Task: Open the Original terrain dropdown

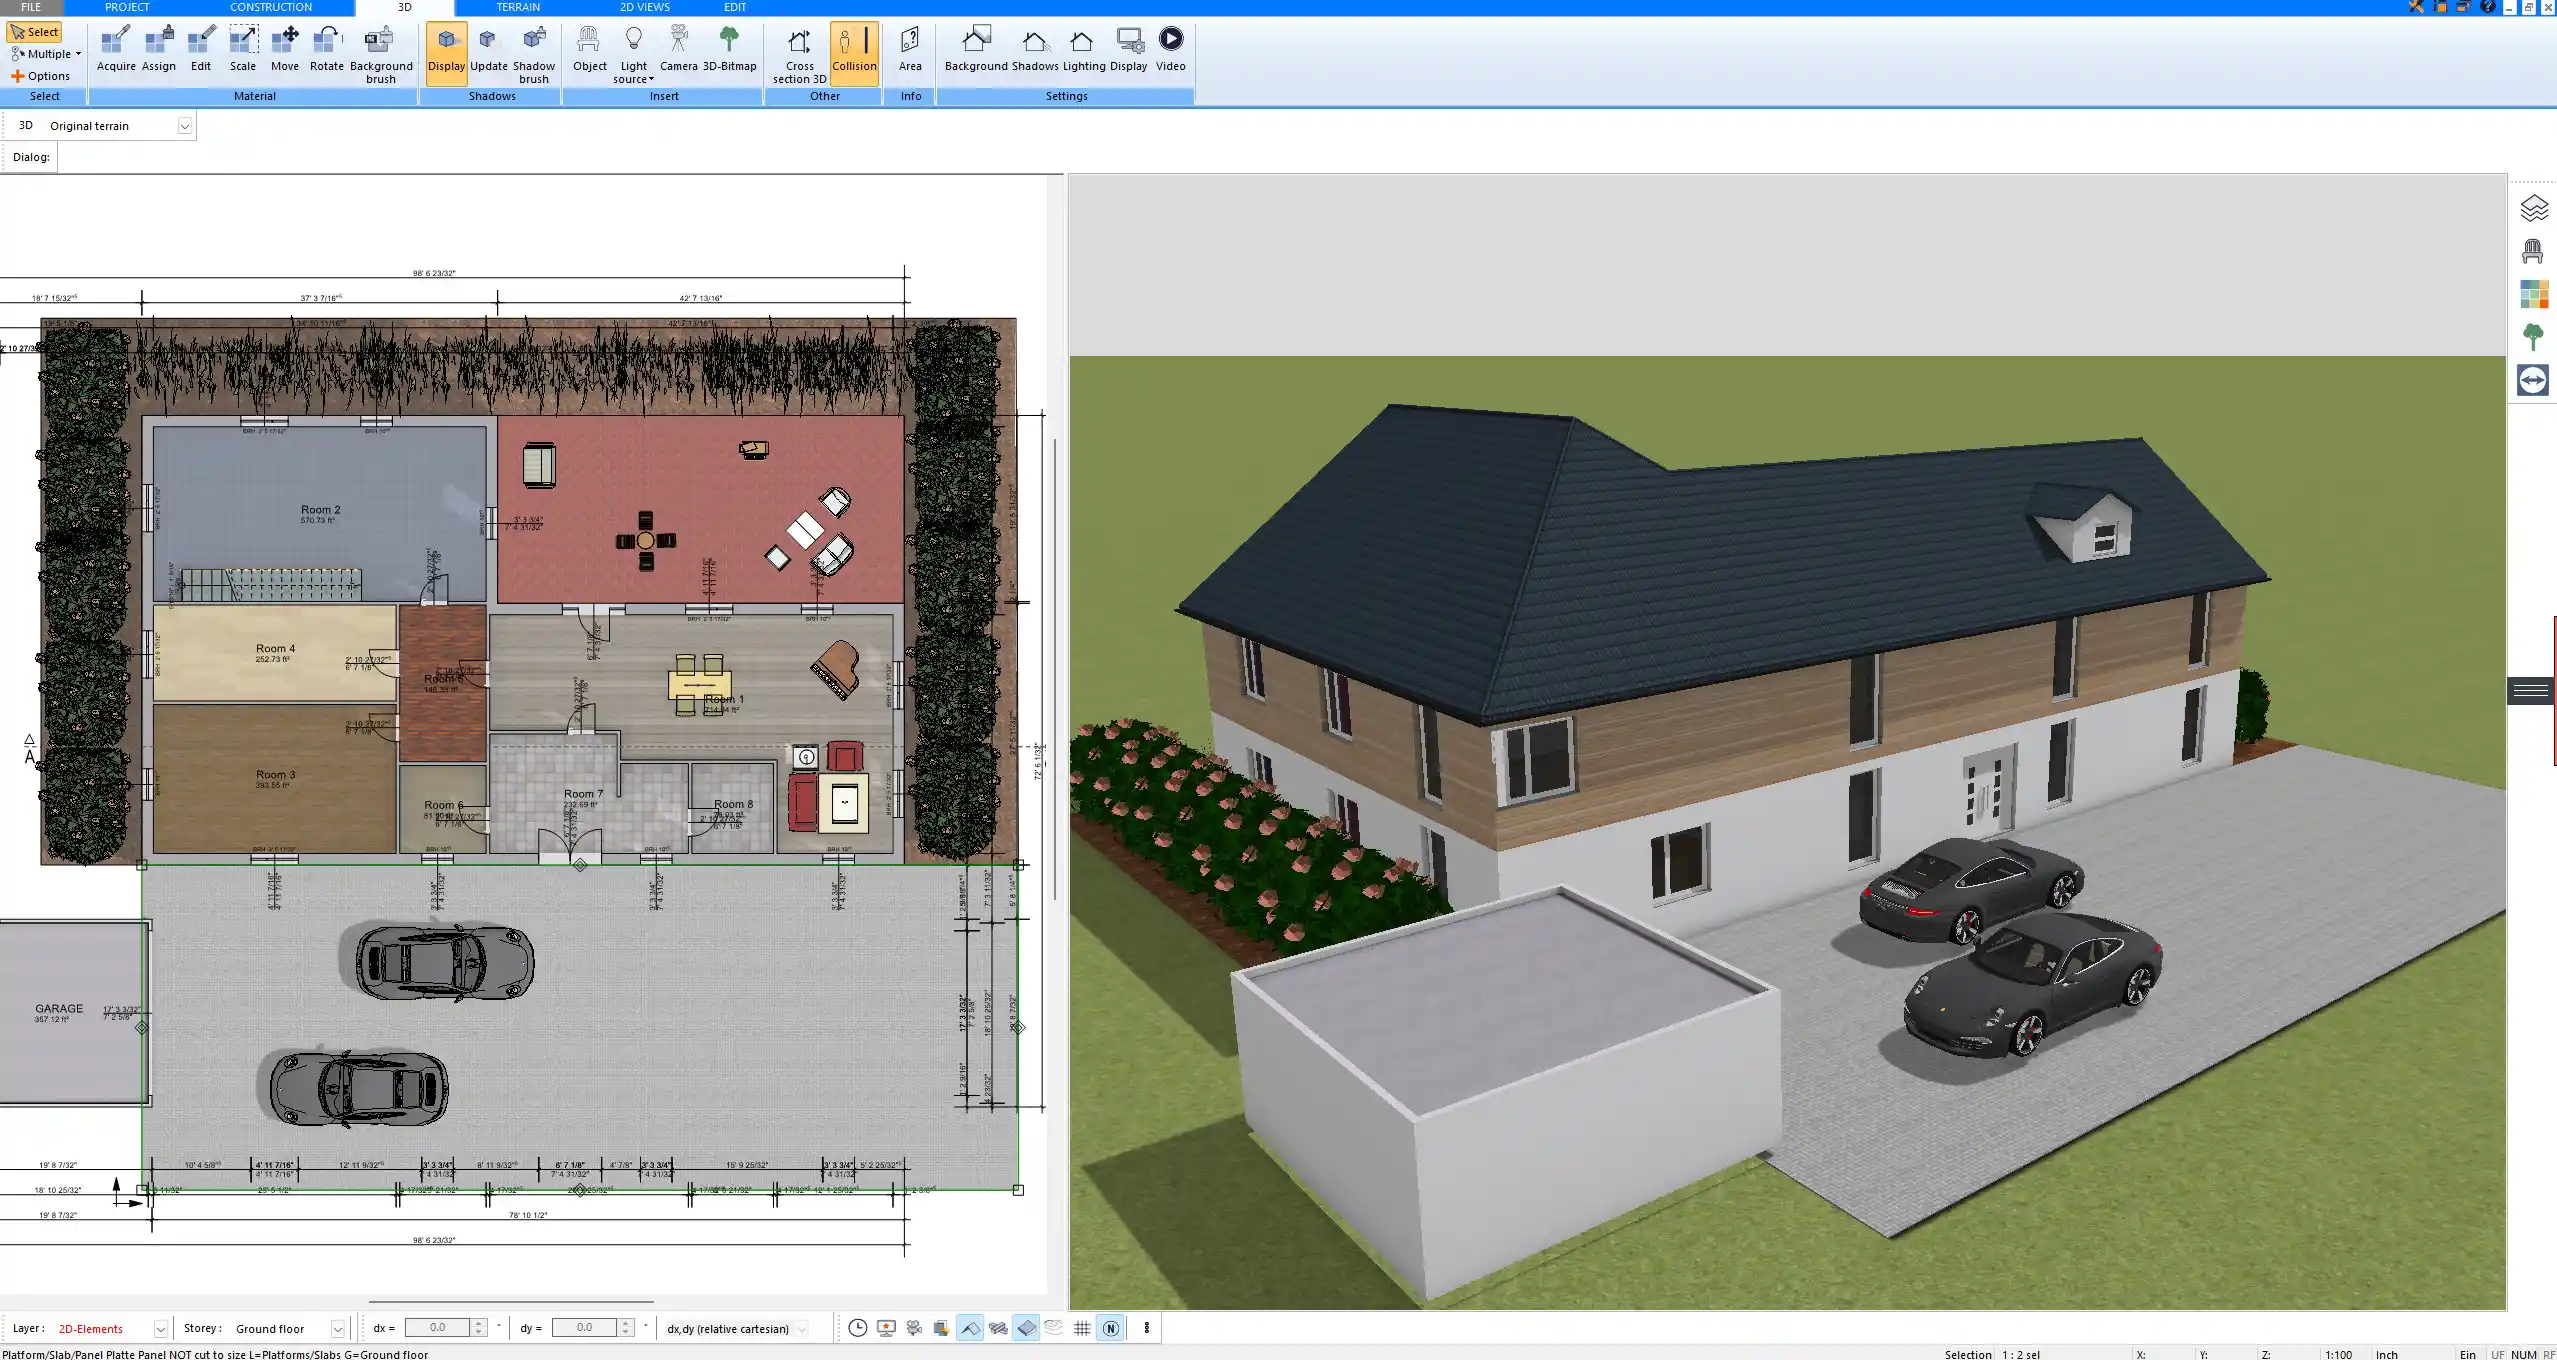Action: click(x=187, y=125)
